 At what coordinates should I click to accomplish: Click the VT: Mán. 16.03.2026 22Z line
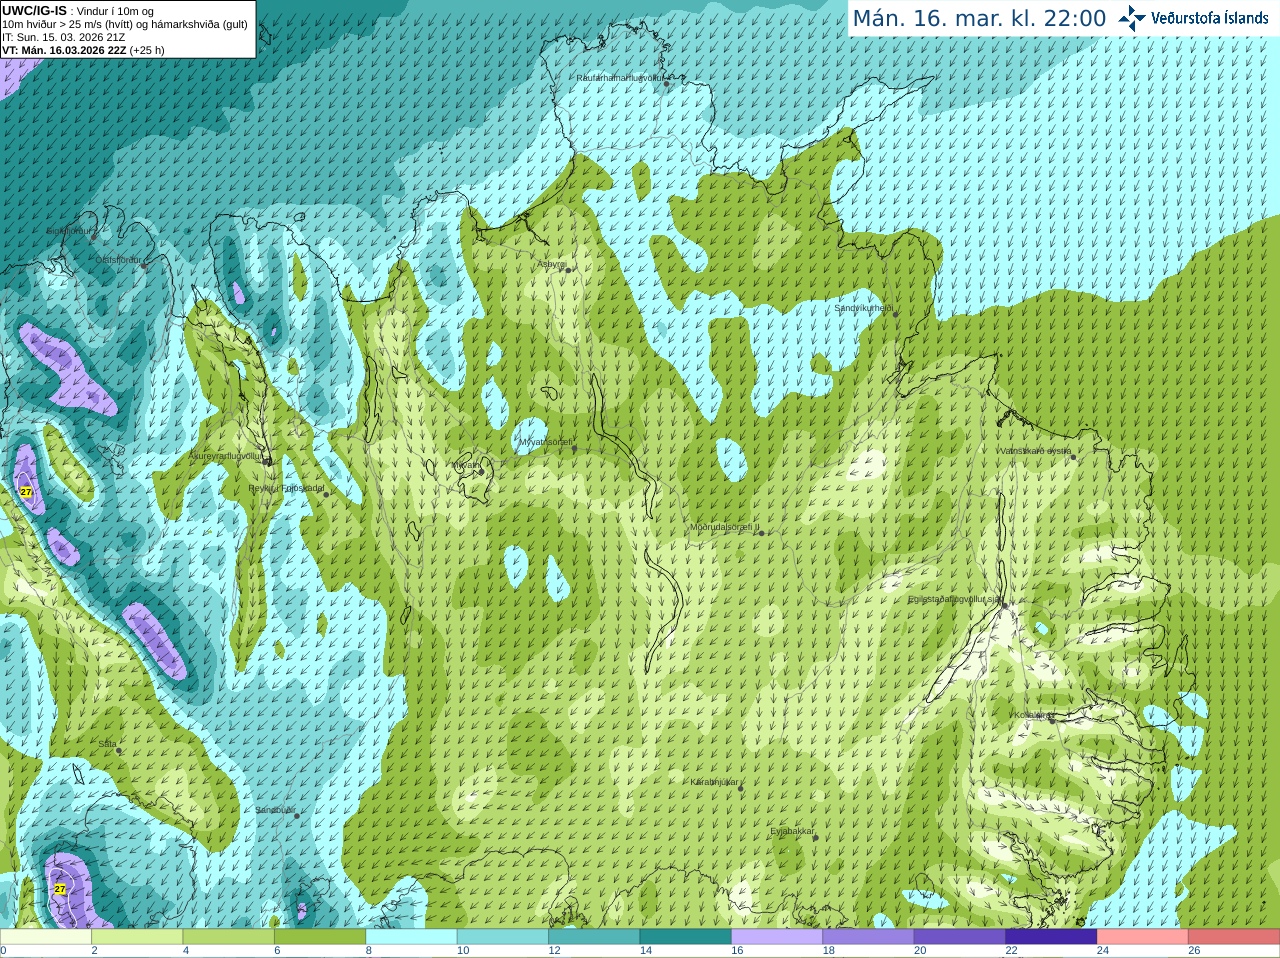tap(83, 50)
